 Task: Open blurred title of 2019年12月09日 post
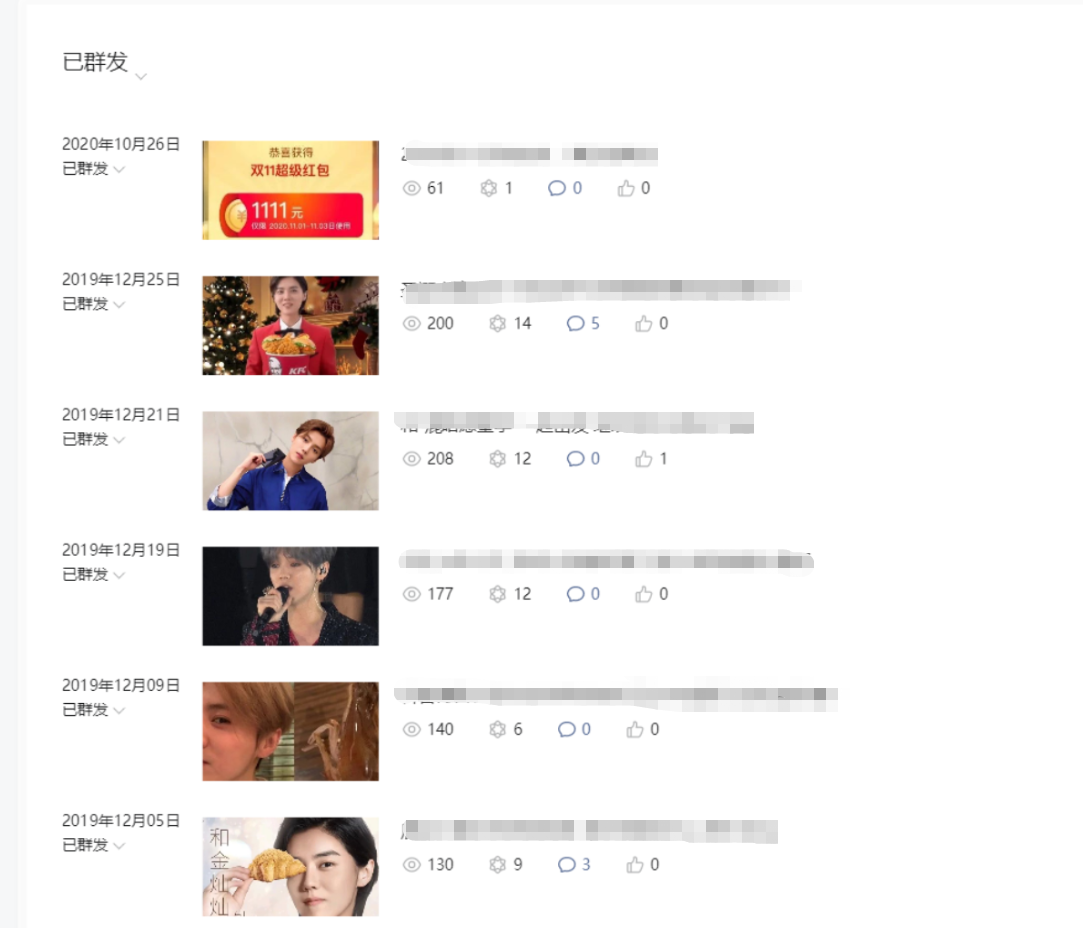tap(616, 697)
